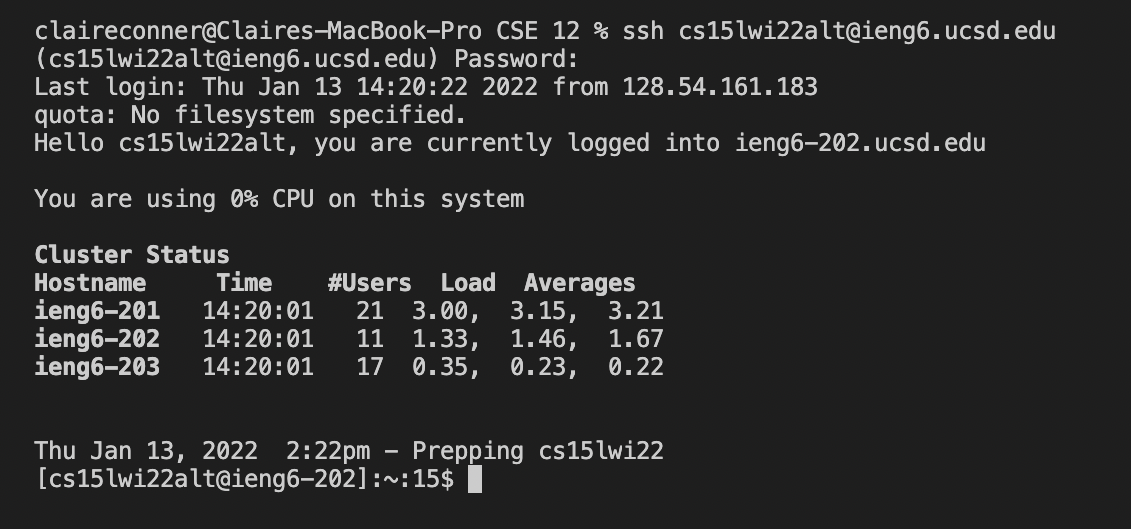Screen dimensions: 1131x529
Task: Click the shell prompt text [cs15lwi22alt@ieng6-202]
Action: coord(202,479)
